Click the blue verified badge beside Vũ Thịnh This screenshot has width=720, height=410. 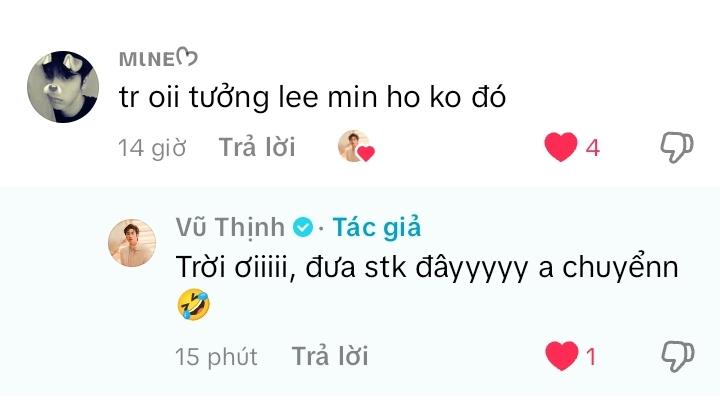pos(303,227)
